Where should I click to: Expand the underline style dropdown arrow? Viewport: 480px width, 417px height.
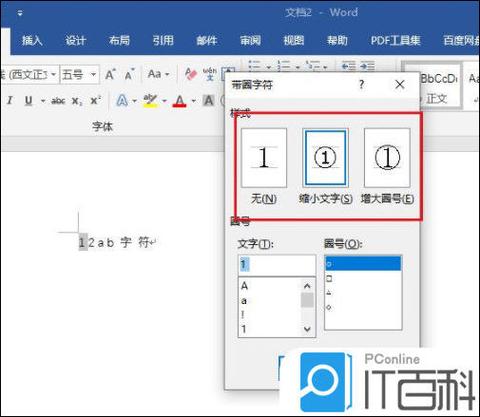(43, 100)
